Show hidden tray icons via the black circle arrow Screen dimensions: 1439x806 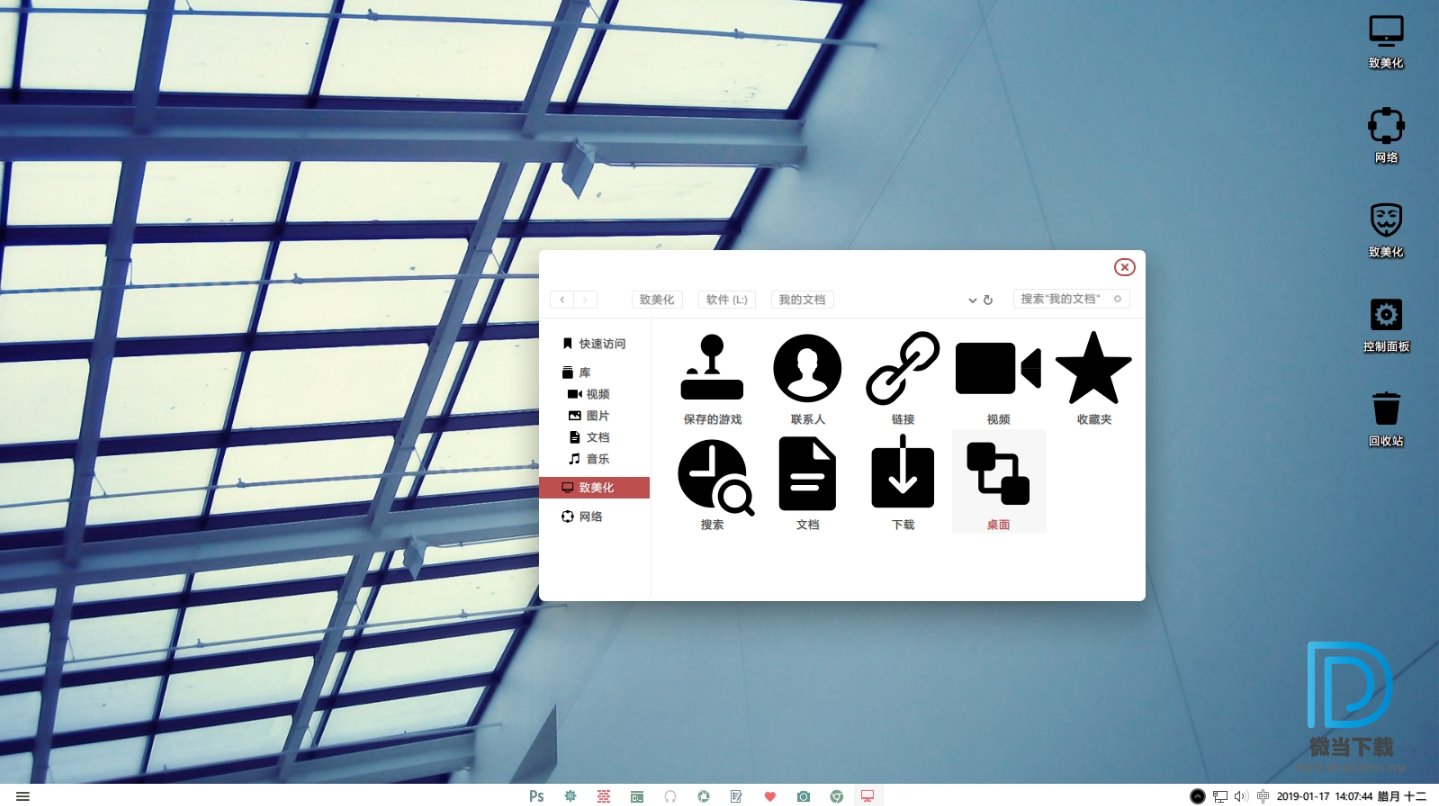click(1197, 796)
